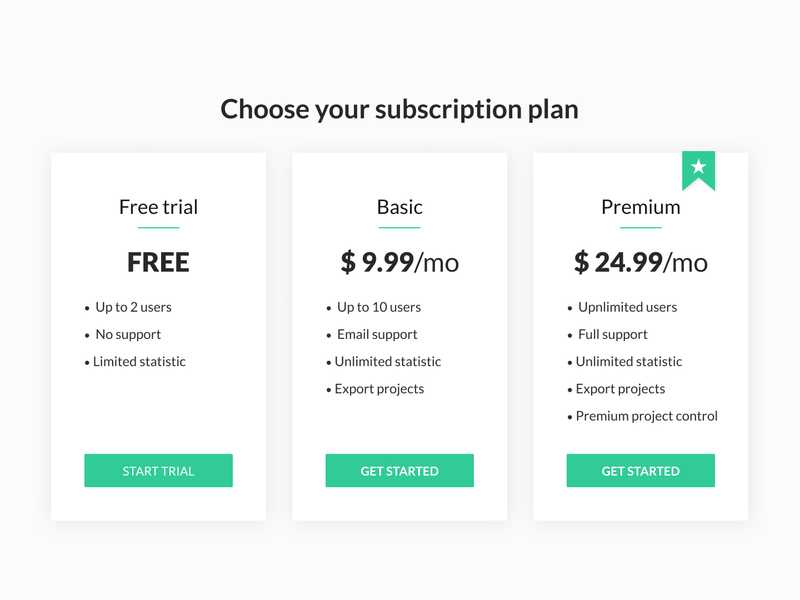Click 'Up to 2 users' feature
The height and width of the screenshot is (600, 800).
[133, 307]
